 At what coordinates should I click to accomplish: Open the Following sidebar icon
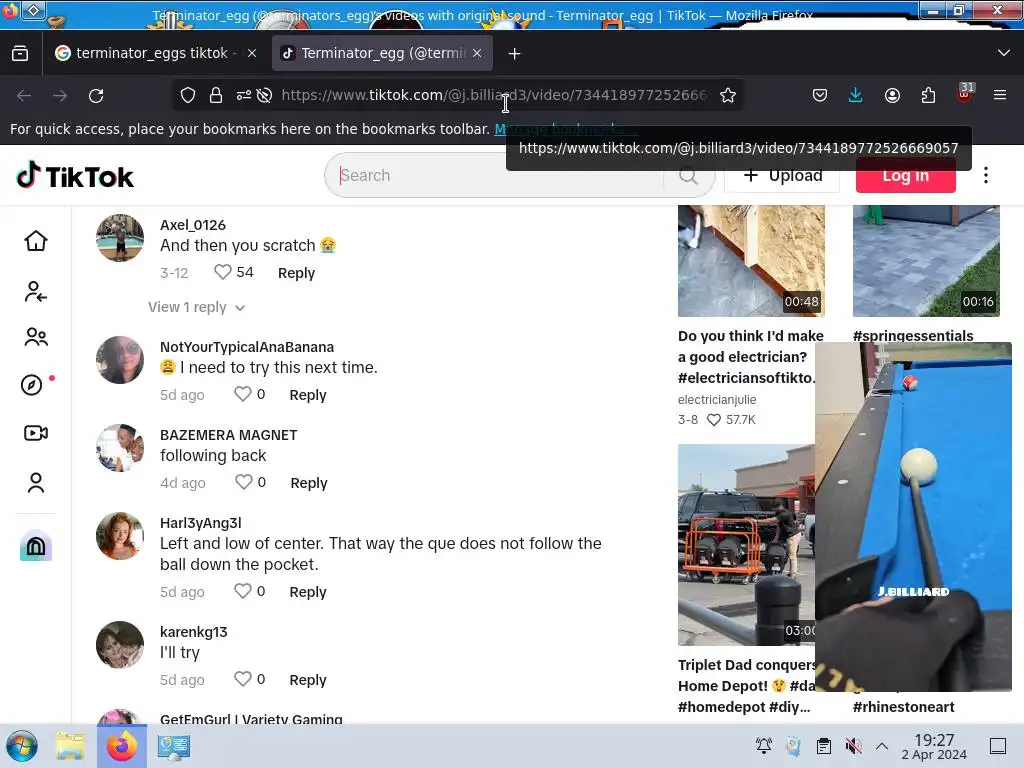click(x=35, y=291)
